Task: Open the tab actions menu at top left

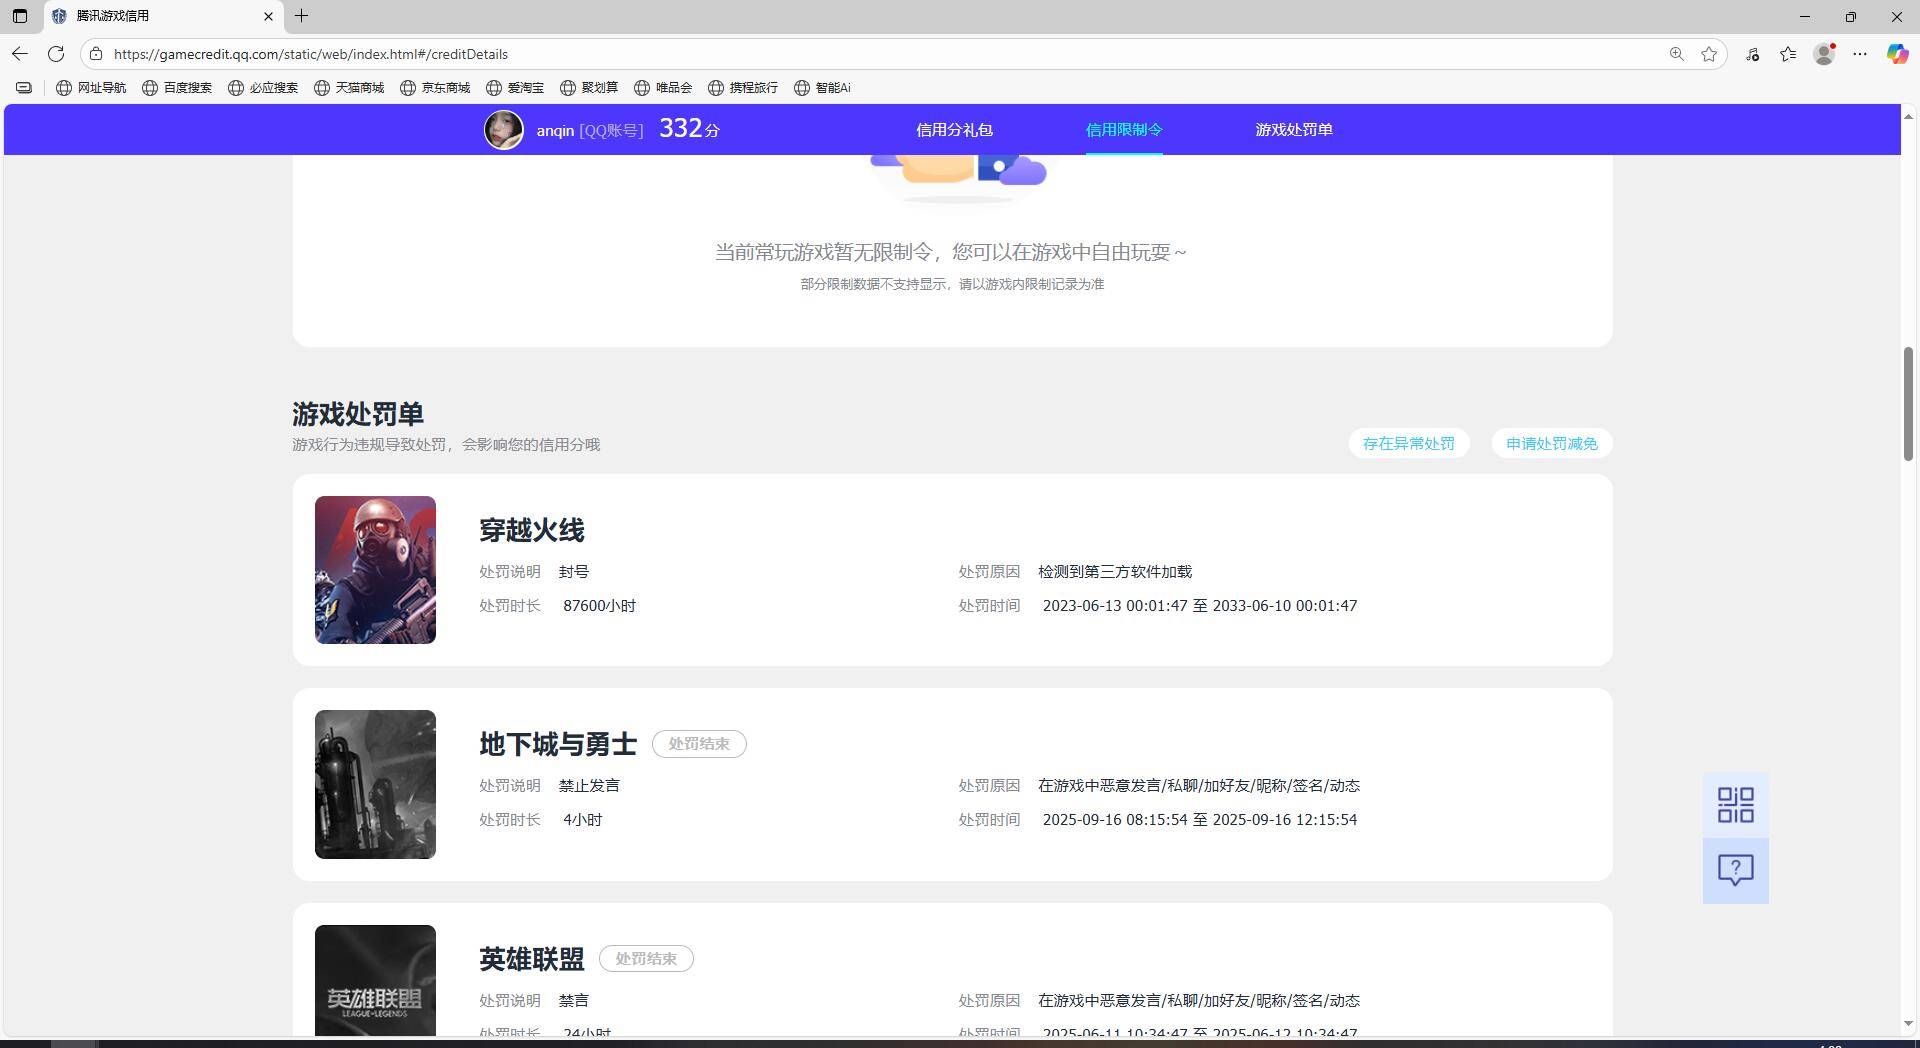Action: 20,16
